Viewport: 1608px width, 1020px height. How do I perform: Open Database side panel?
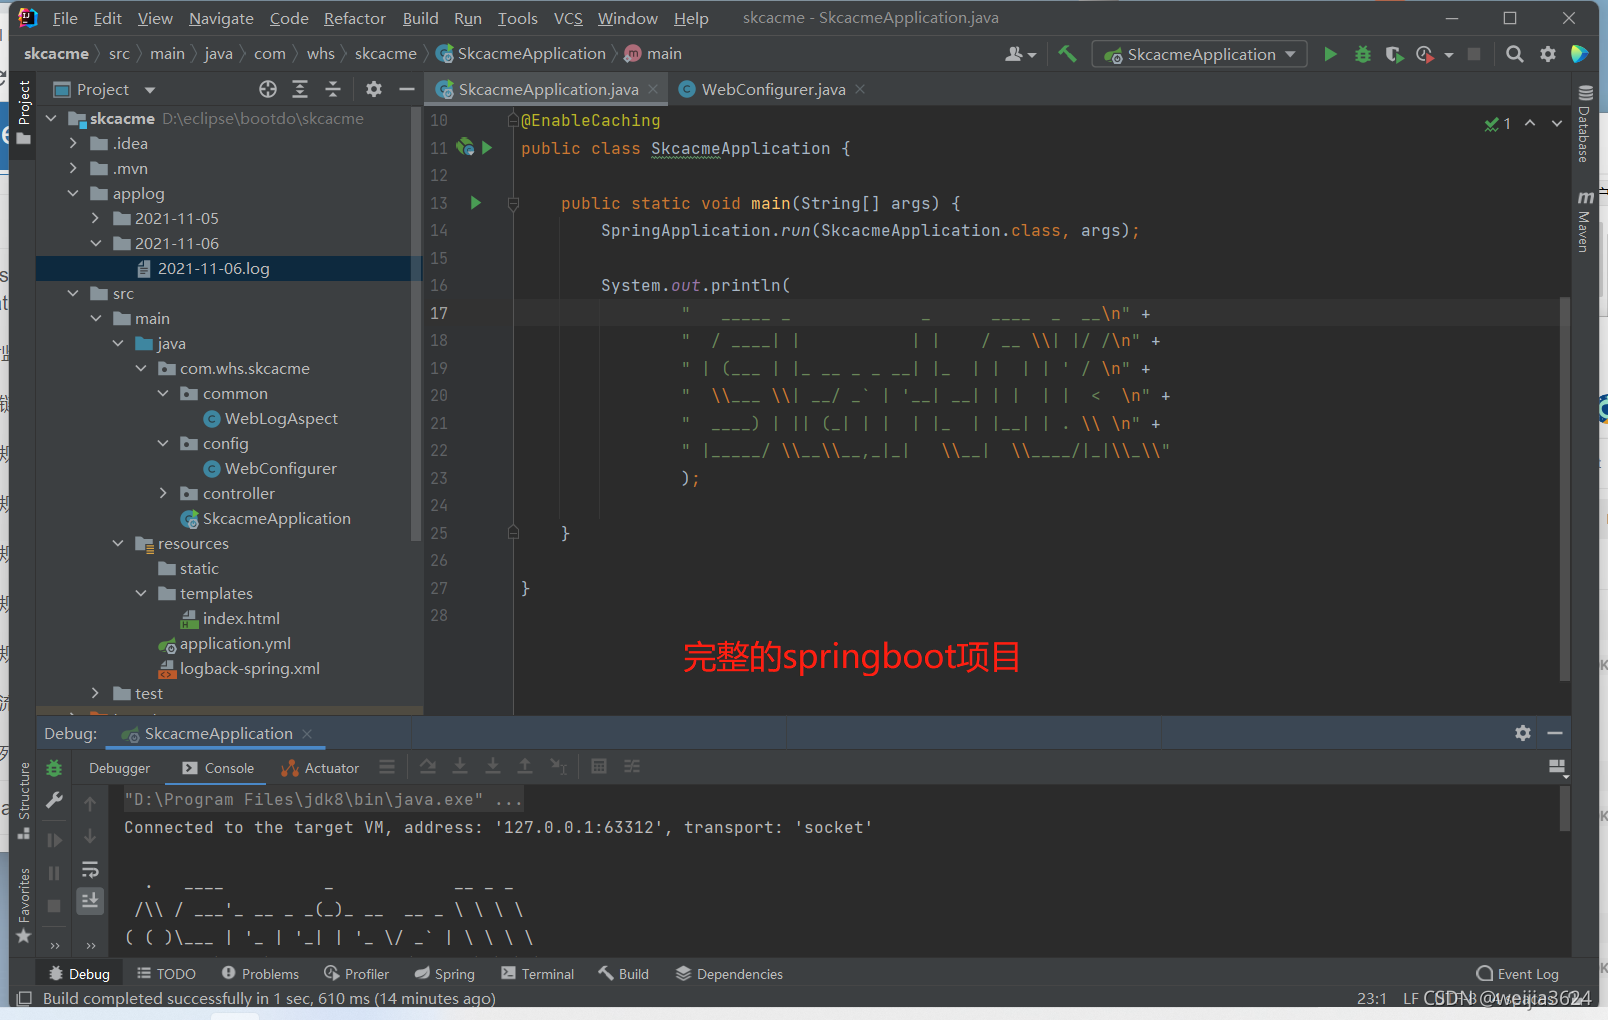point(1585,125)
